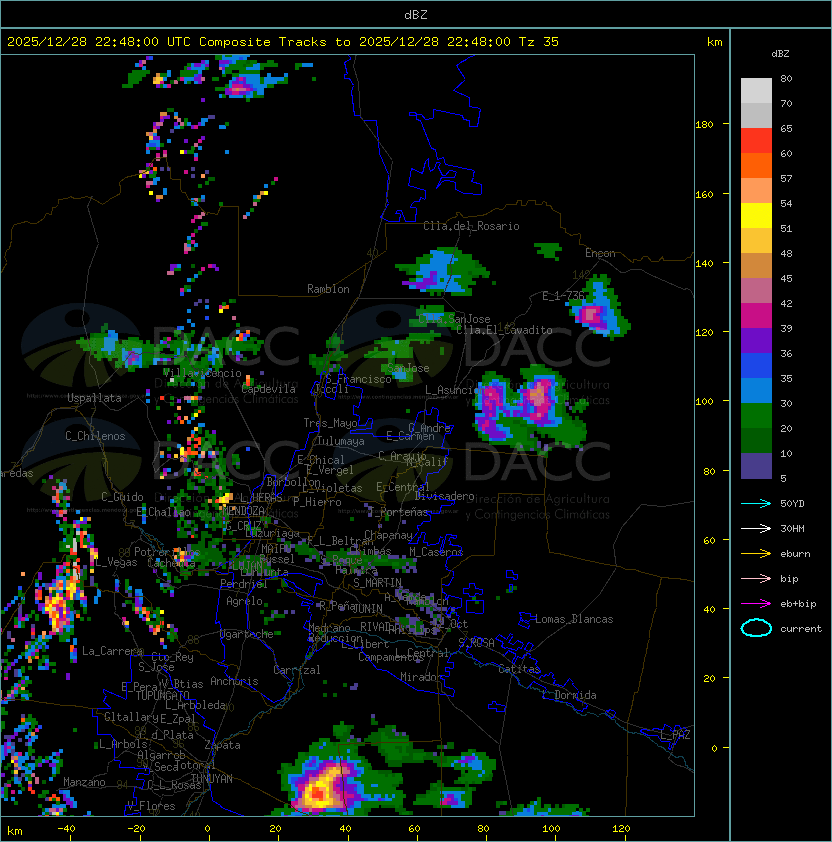
Task: Click the Carrizal map label
Action: click(x=296, y=670)
